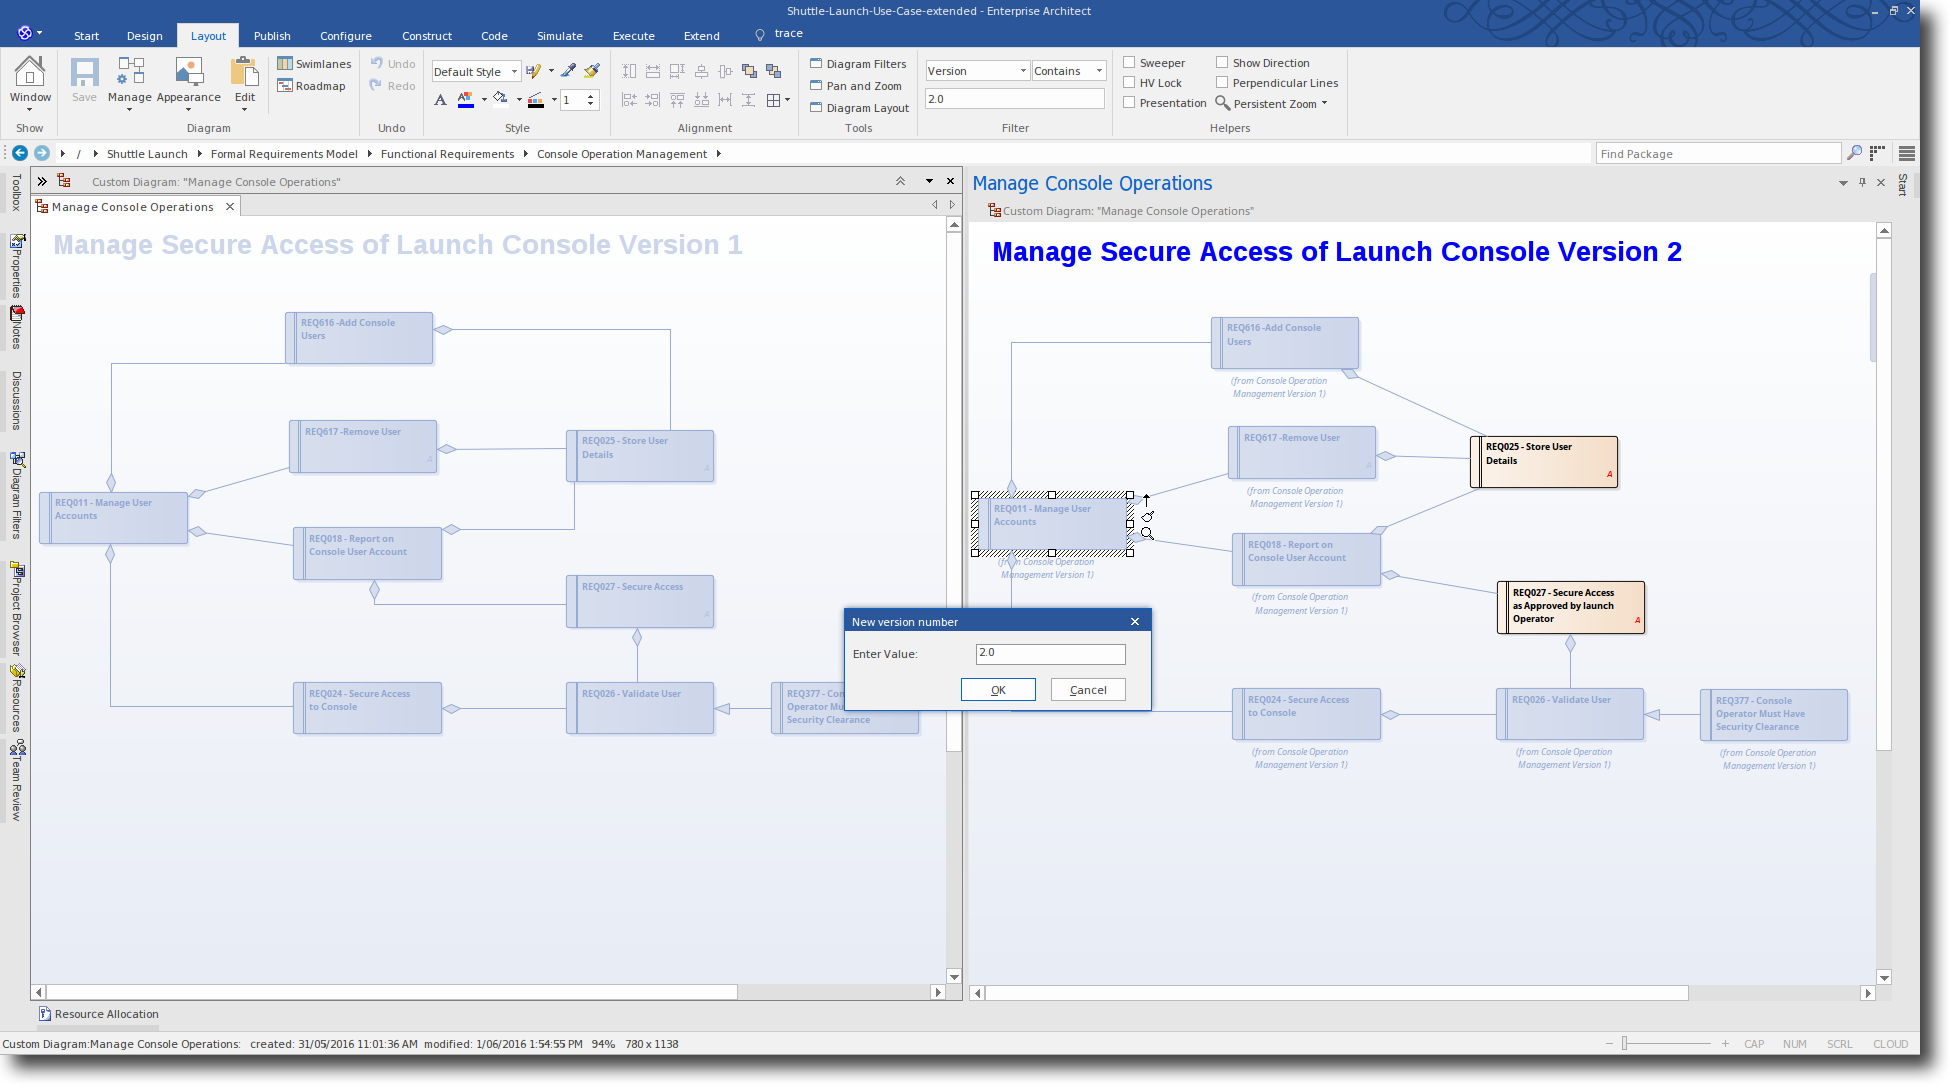The height and width of the screenshot is (1090, 1950).
Task: Enable Show Direction checkbox
Action: [1222, 63]
